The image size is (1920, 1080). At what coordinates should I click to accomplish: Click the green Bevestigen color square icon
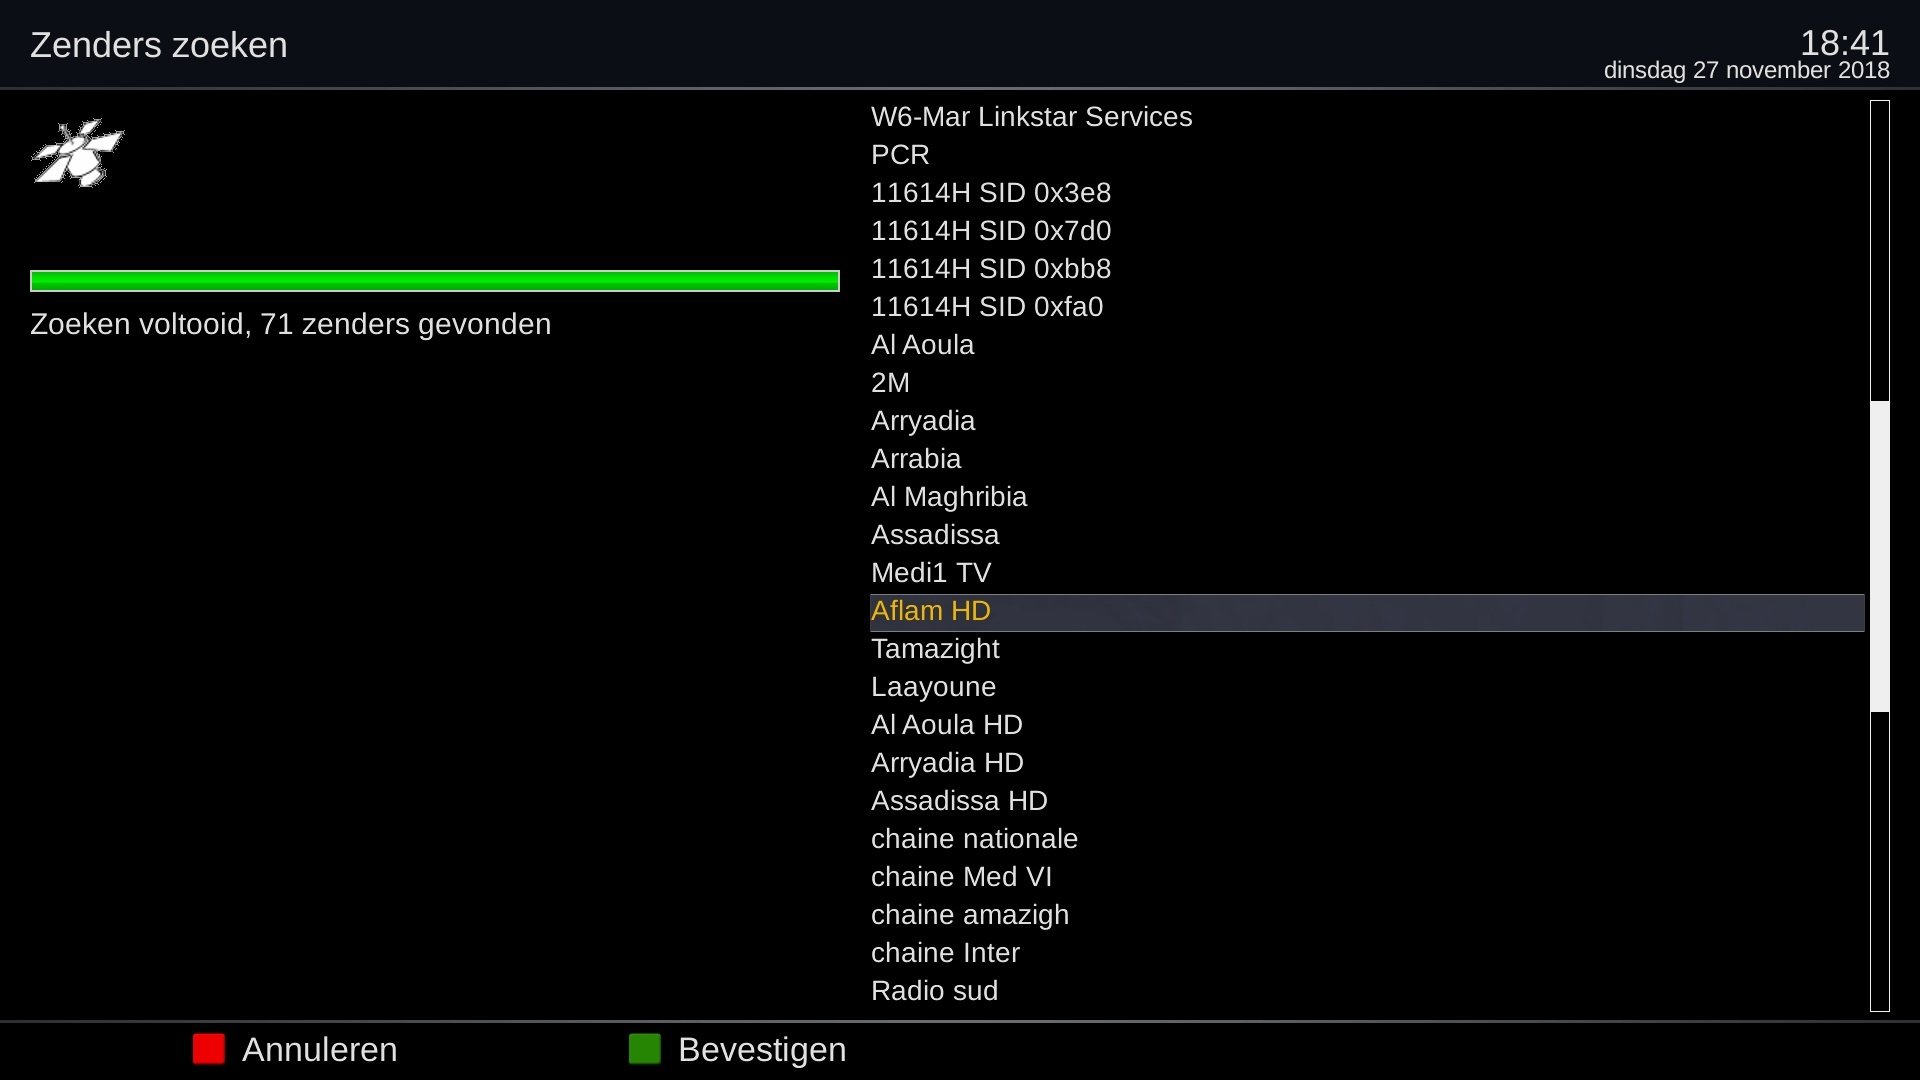click(645, 1050)
